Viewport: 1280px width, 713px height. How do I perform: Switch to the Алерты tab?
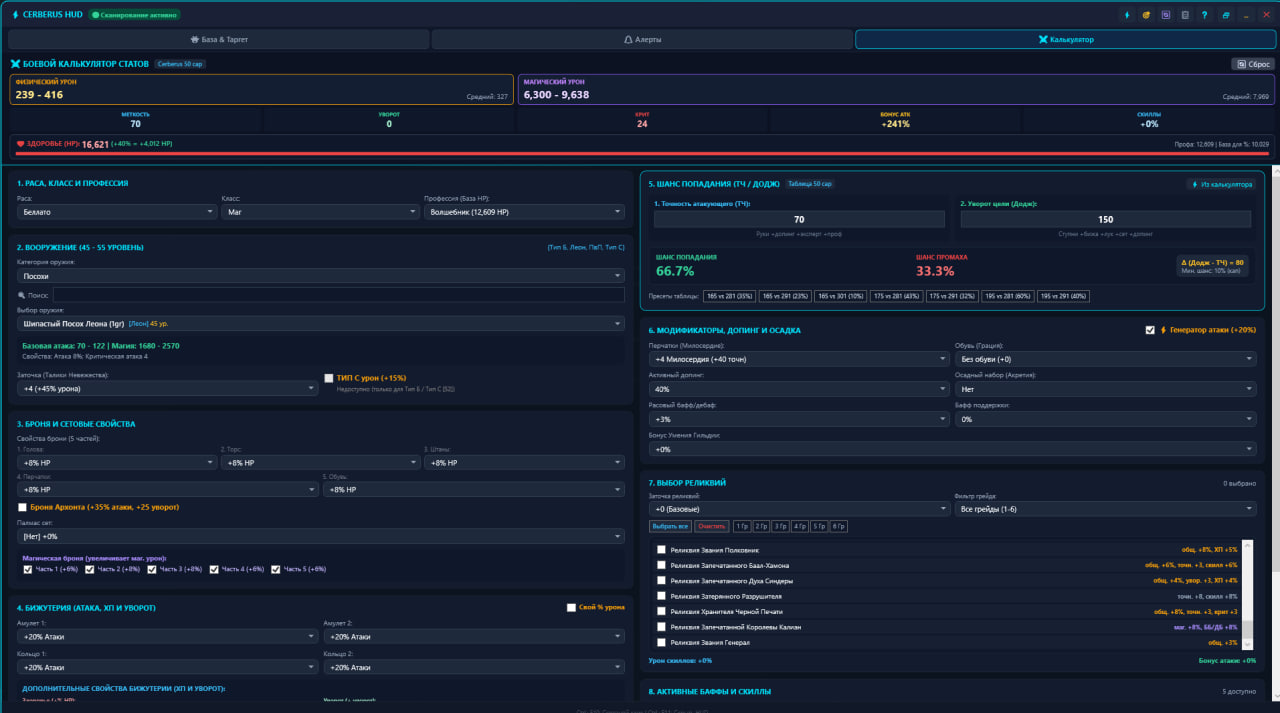pyautogui.click(x=642, y=39)
